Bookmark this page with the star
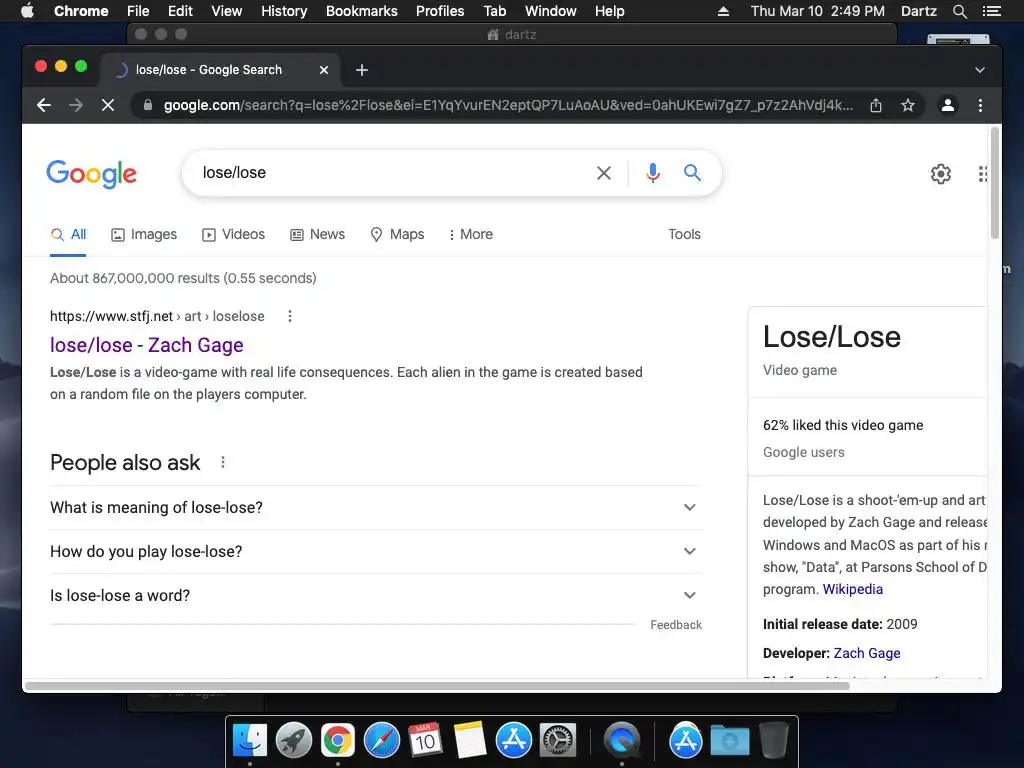The image size is (1024, 768). click(908, 105)
